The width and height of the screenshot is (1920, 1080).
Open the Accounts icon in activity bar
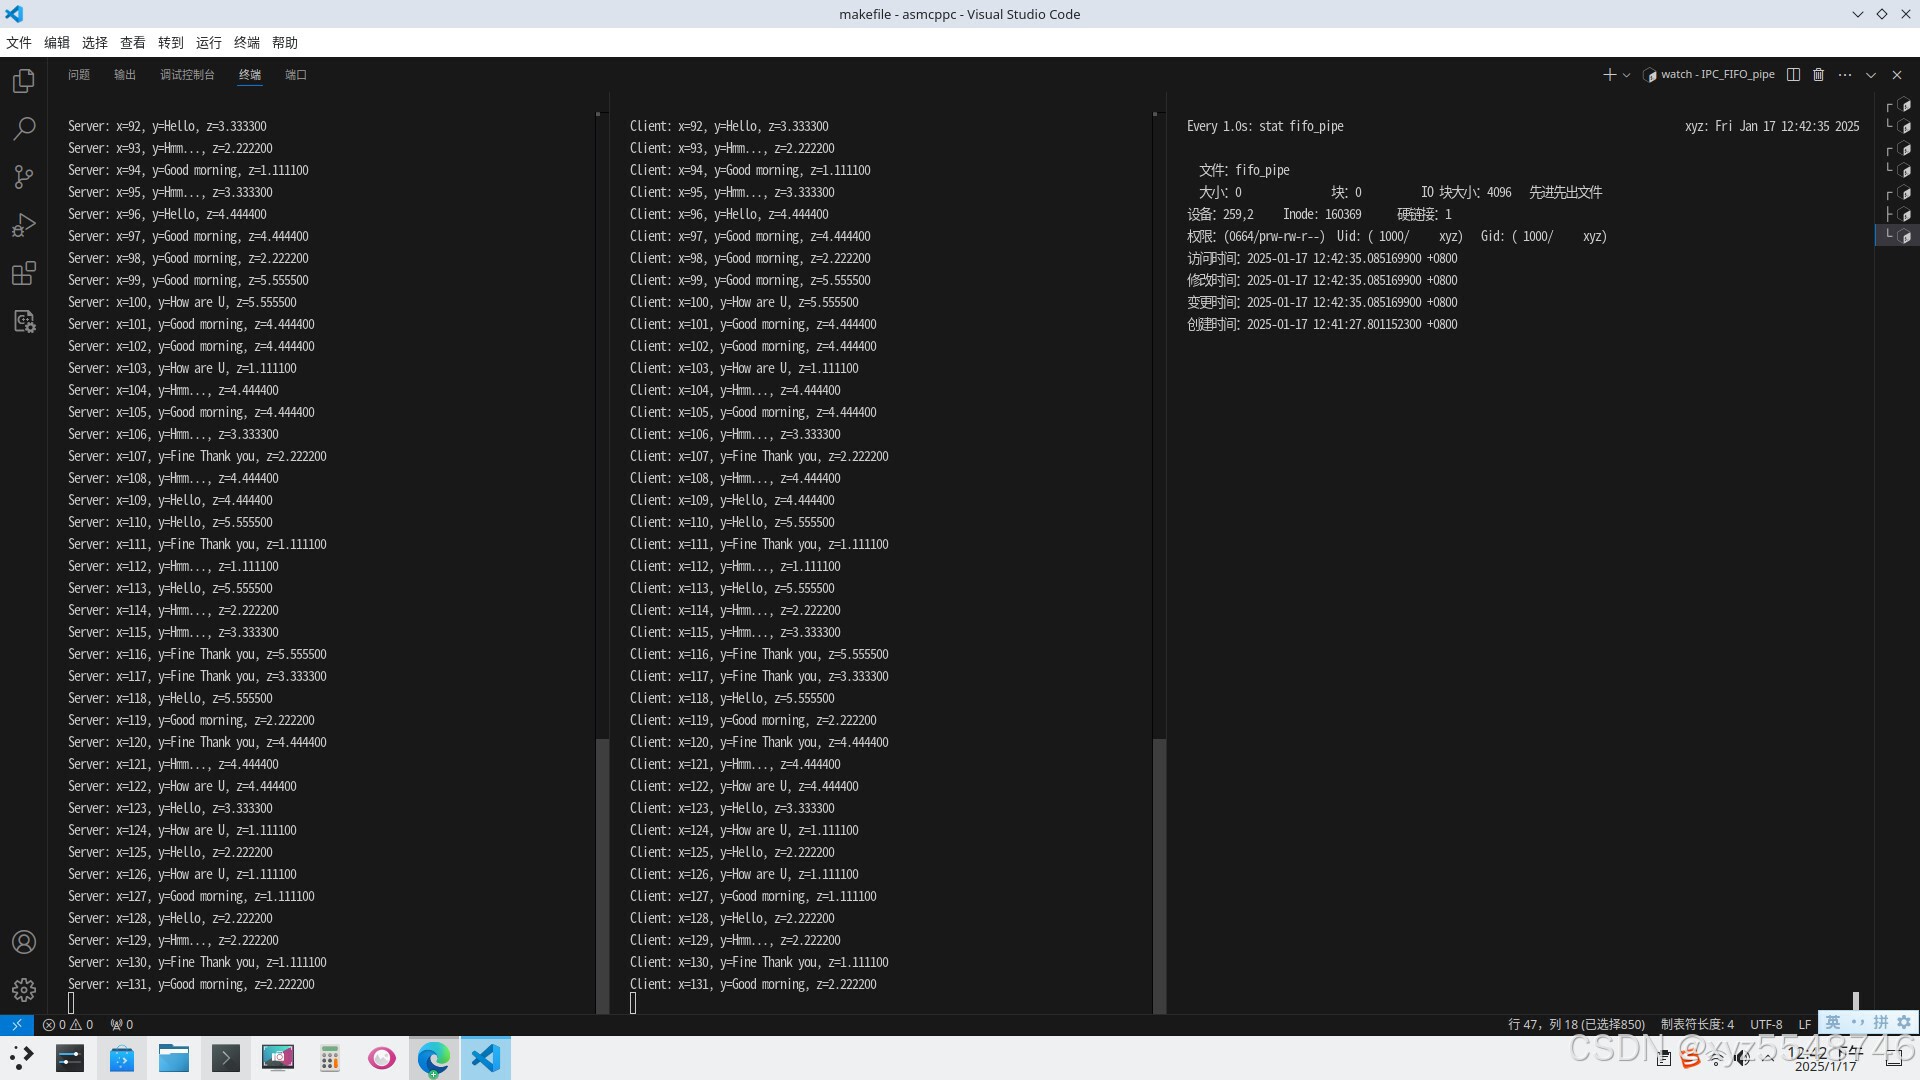point(24,942)
